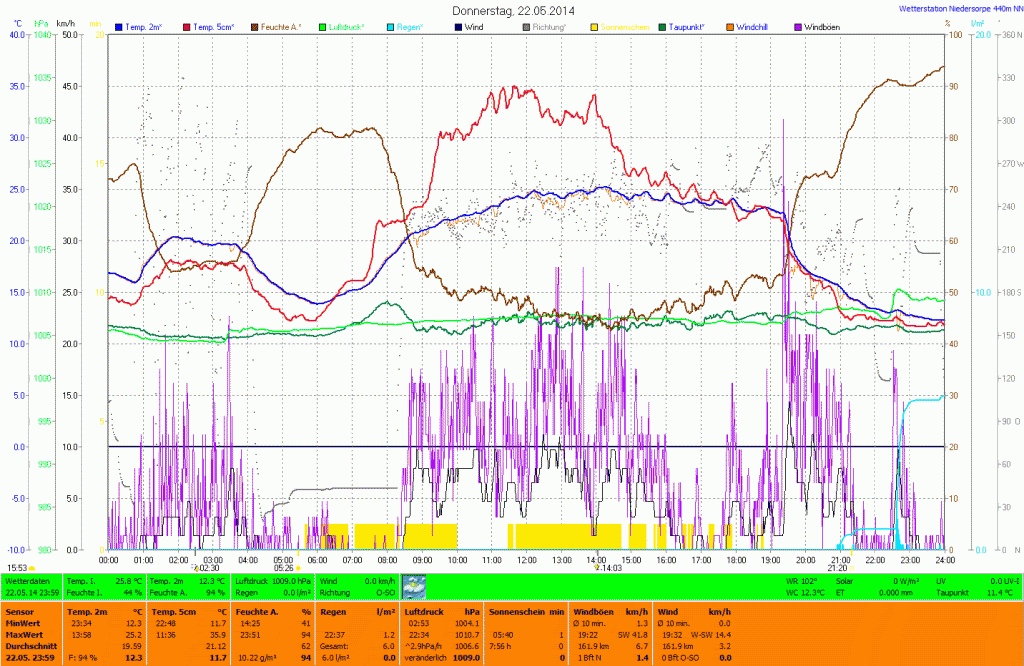Select the 14:03 marker below time axis
This screenshot has height=666, width=1024.
coord(607,568)
